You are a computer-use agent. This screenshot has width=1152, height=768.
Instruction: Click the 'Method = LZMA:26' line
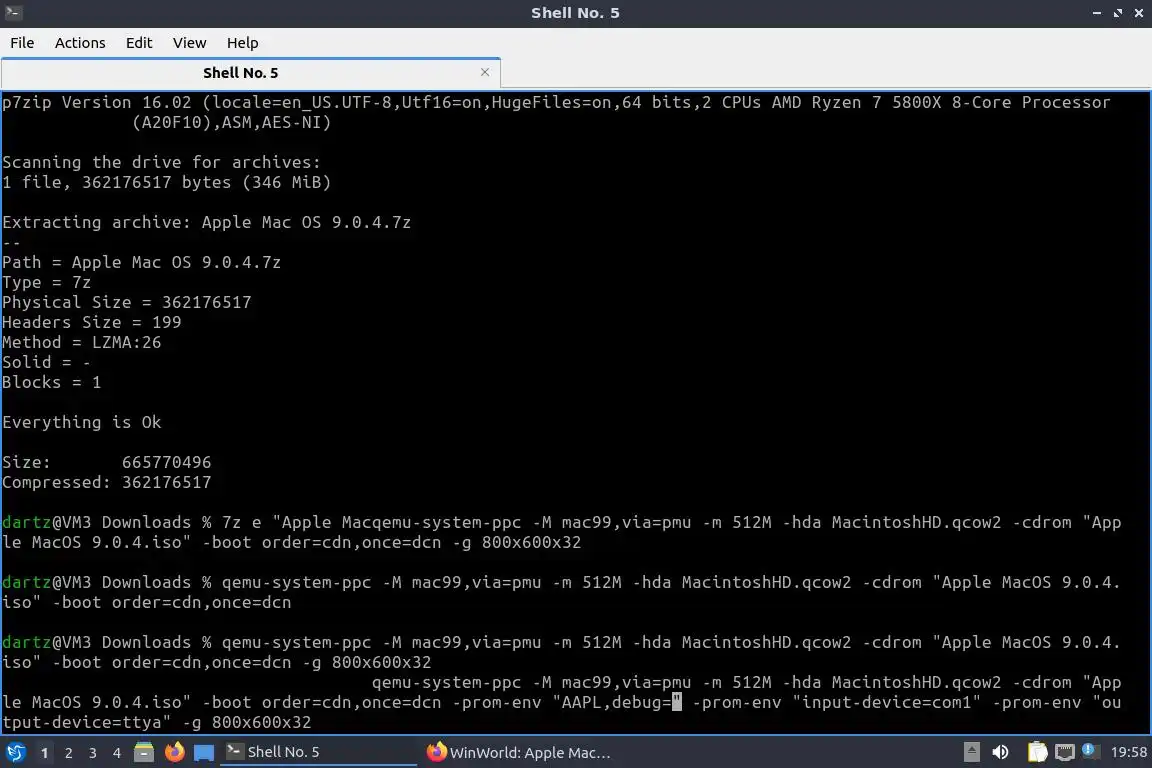pyautogui.click(x=82, y=342)
